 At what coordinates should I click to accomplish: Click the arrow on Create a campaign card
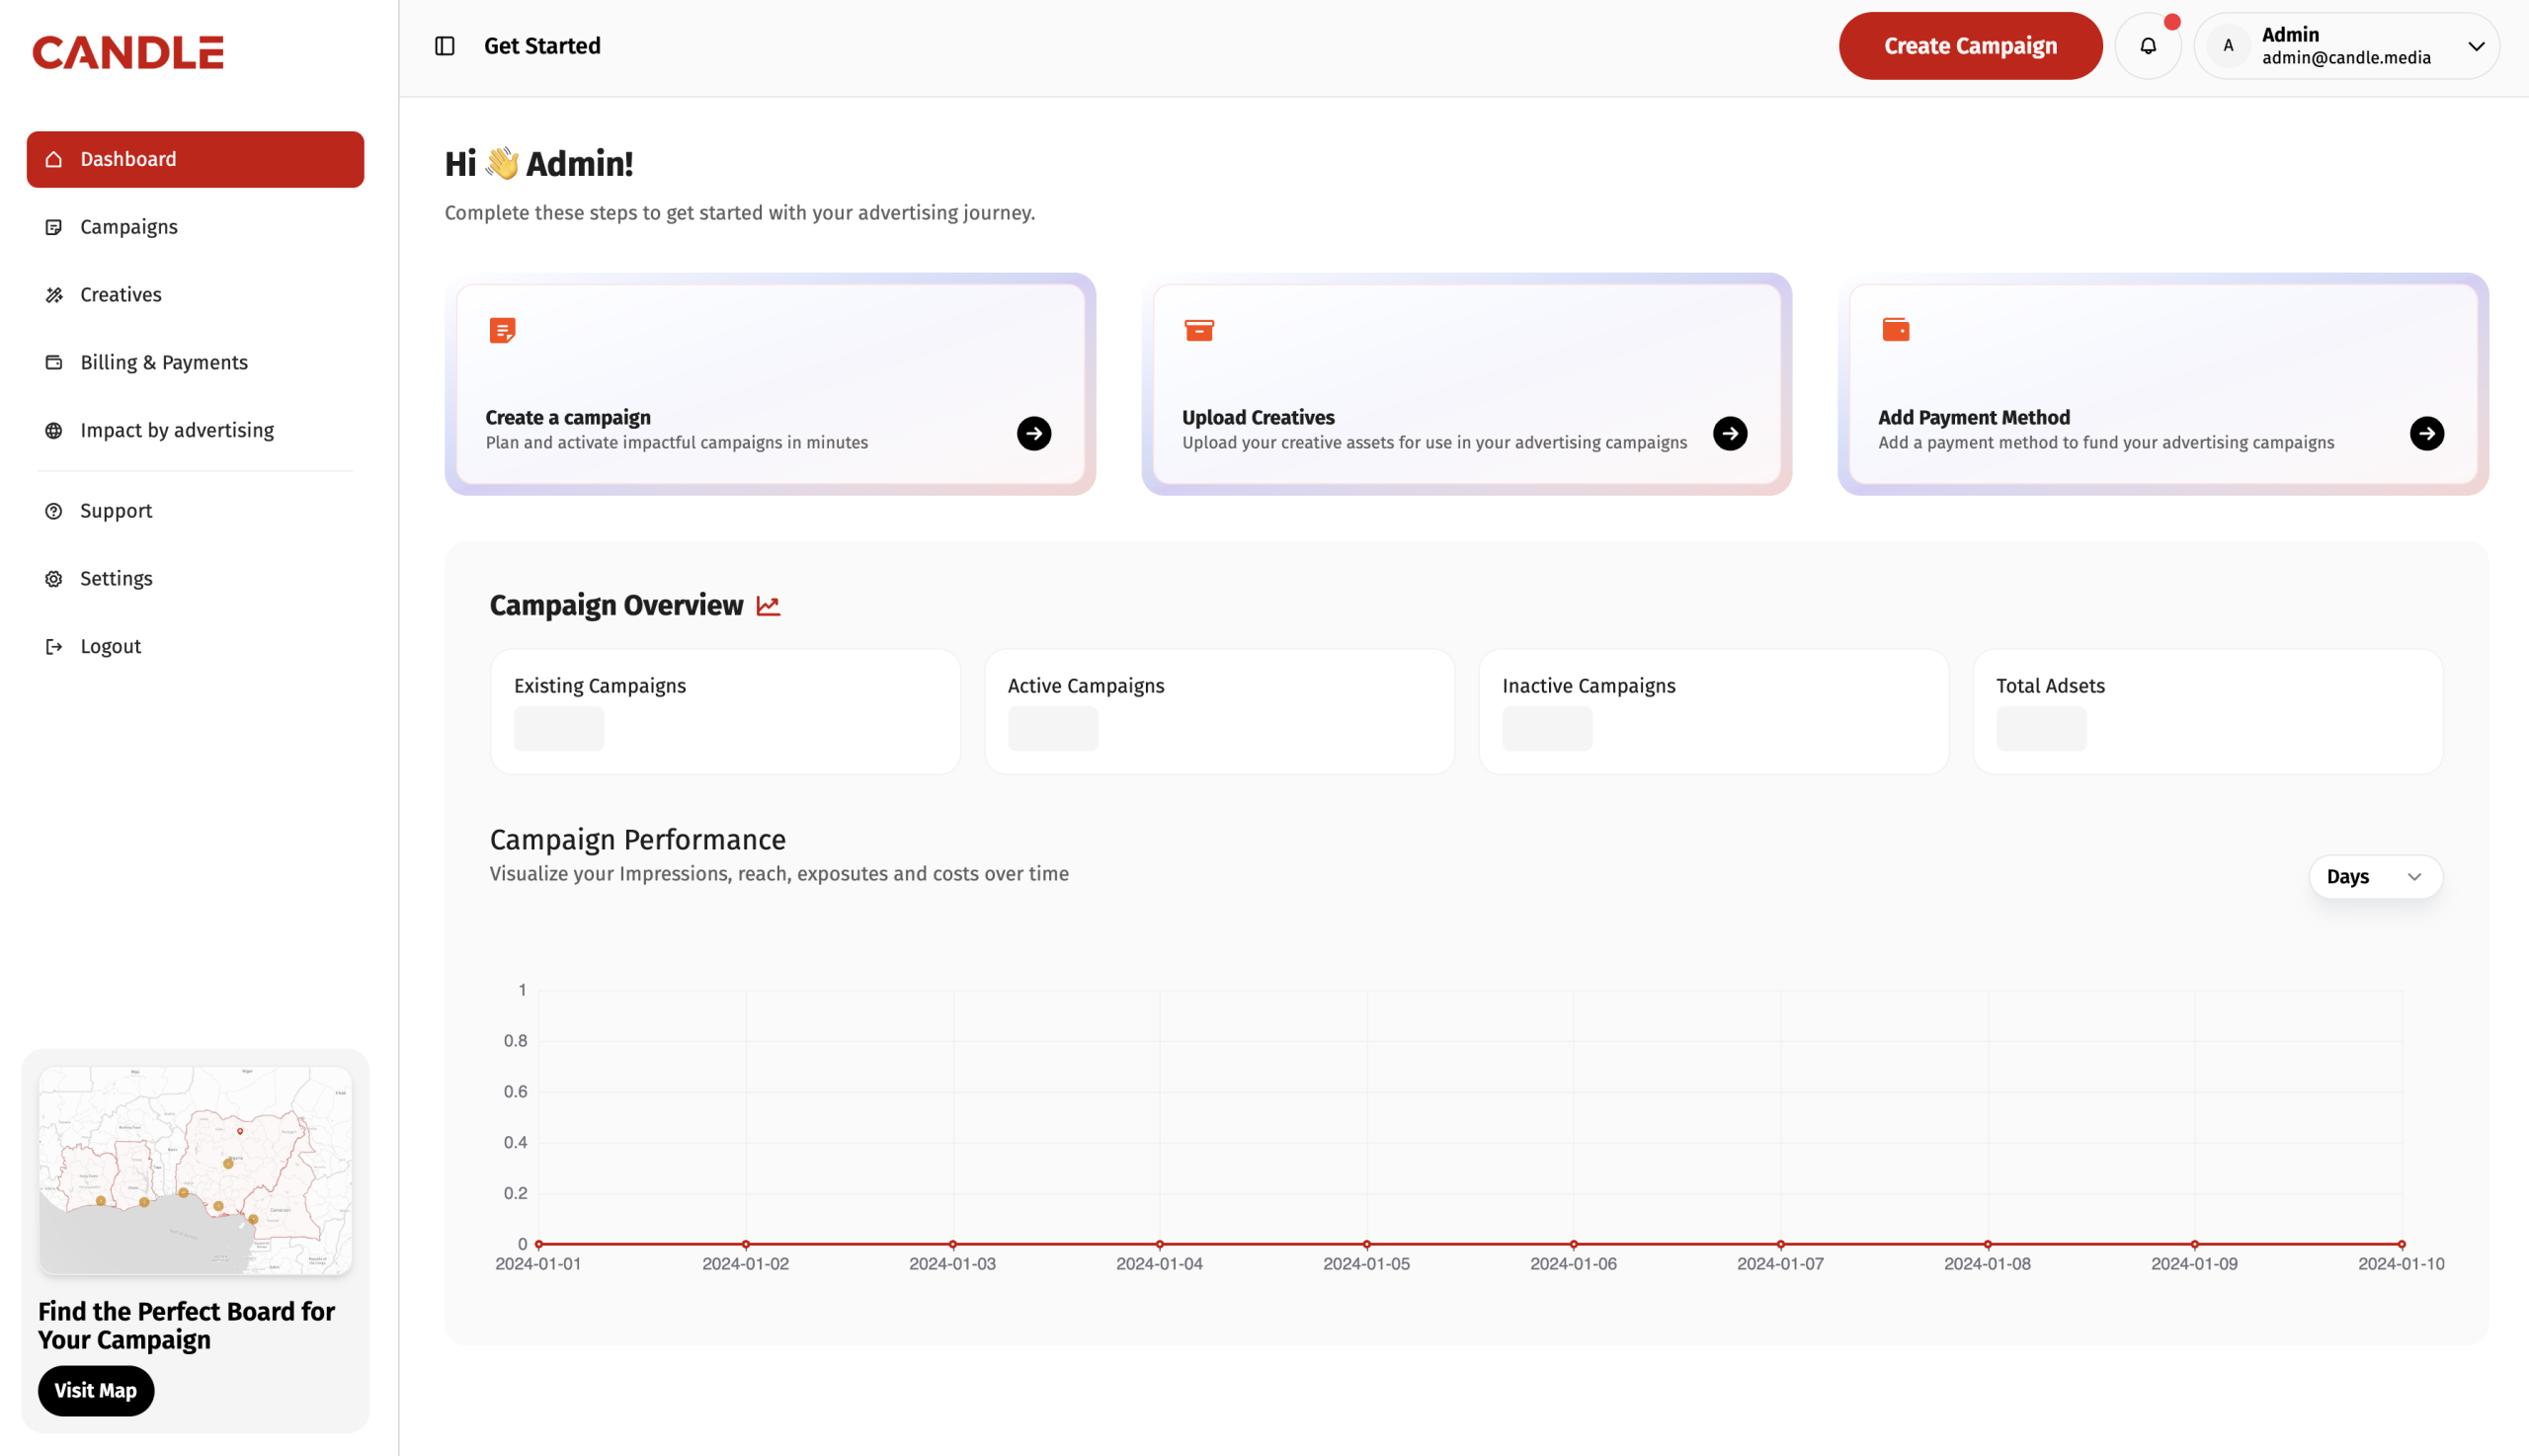point(1034,433)
